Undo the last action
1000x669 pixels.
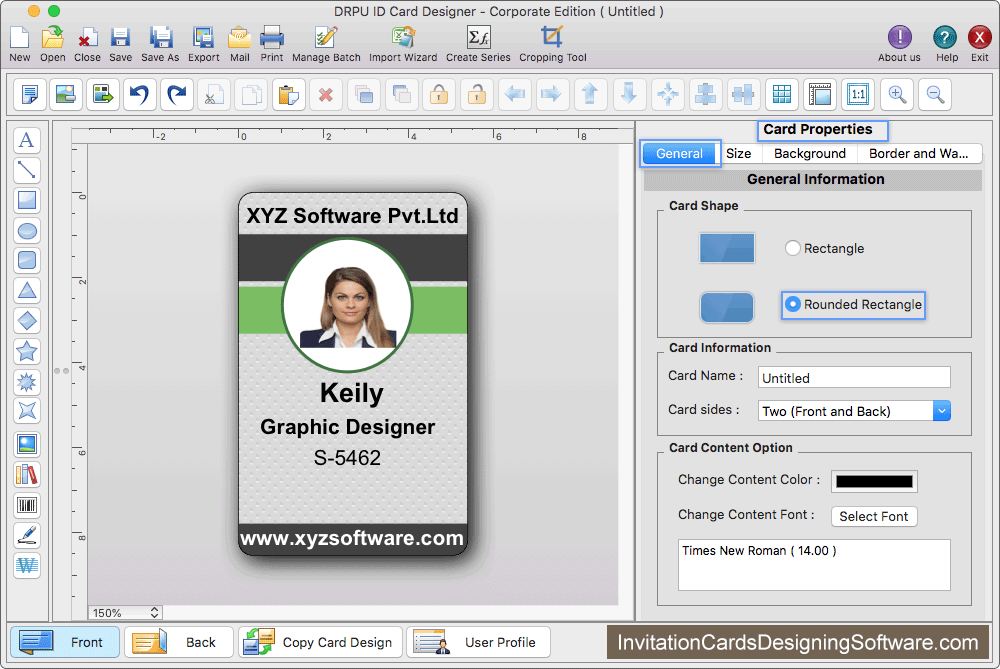click(x=140, y=95)
